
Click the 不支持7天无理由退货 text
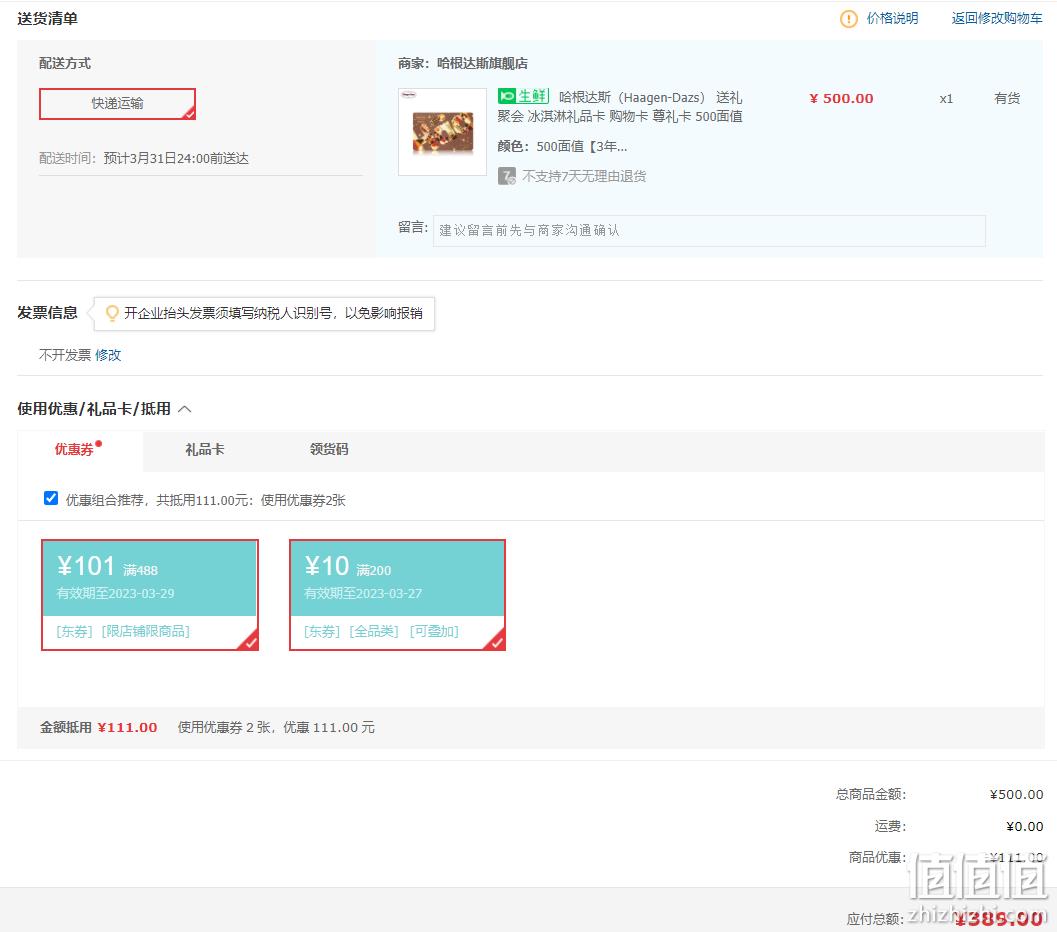tap(584, 177)
